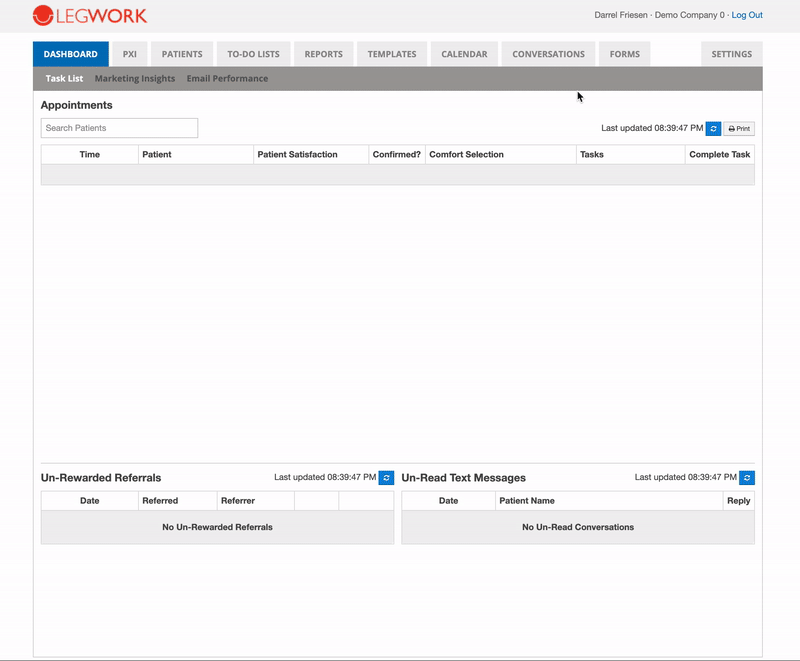Click the referrals Date column header

click(90, 501)
